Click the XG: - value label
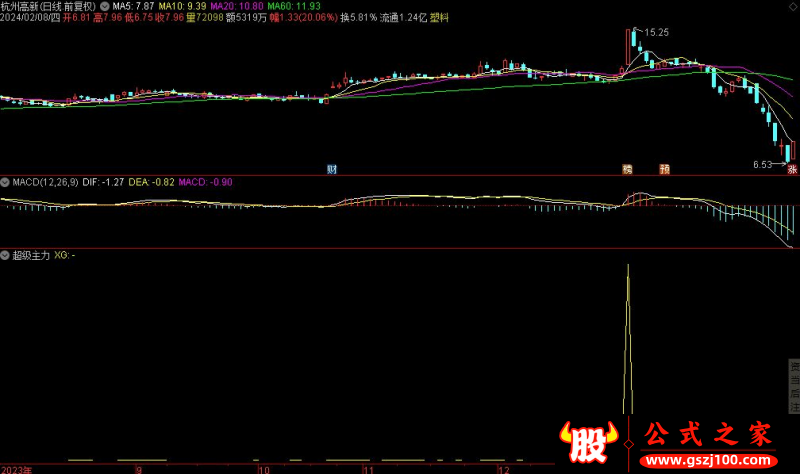Screen dimensions: 800x474 tap(65, 255)
